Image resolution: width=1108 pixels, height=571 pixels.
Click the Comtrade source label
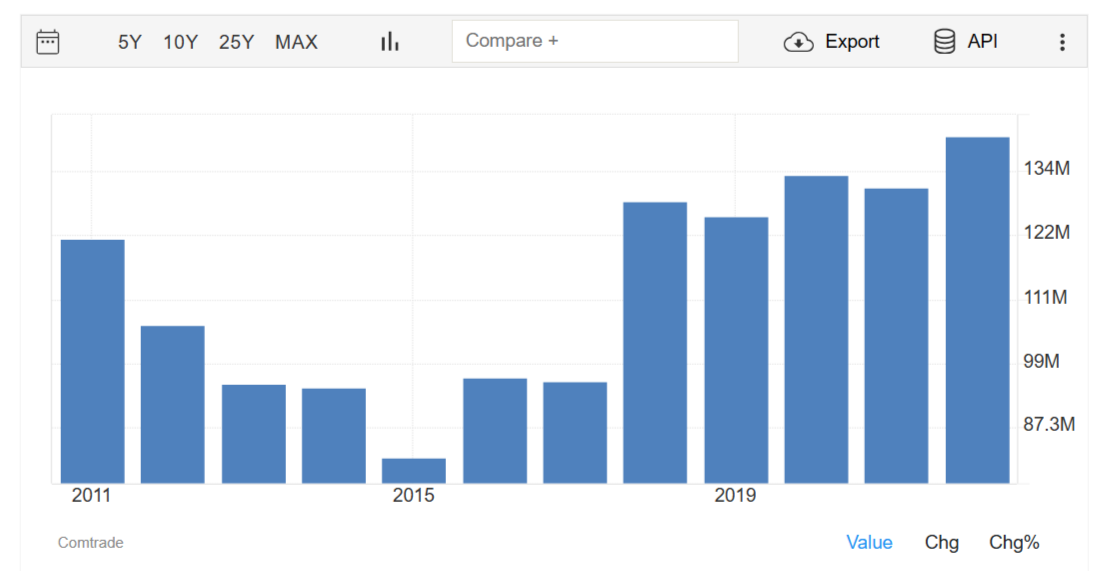tap(90, 543)
